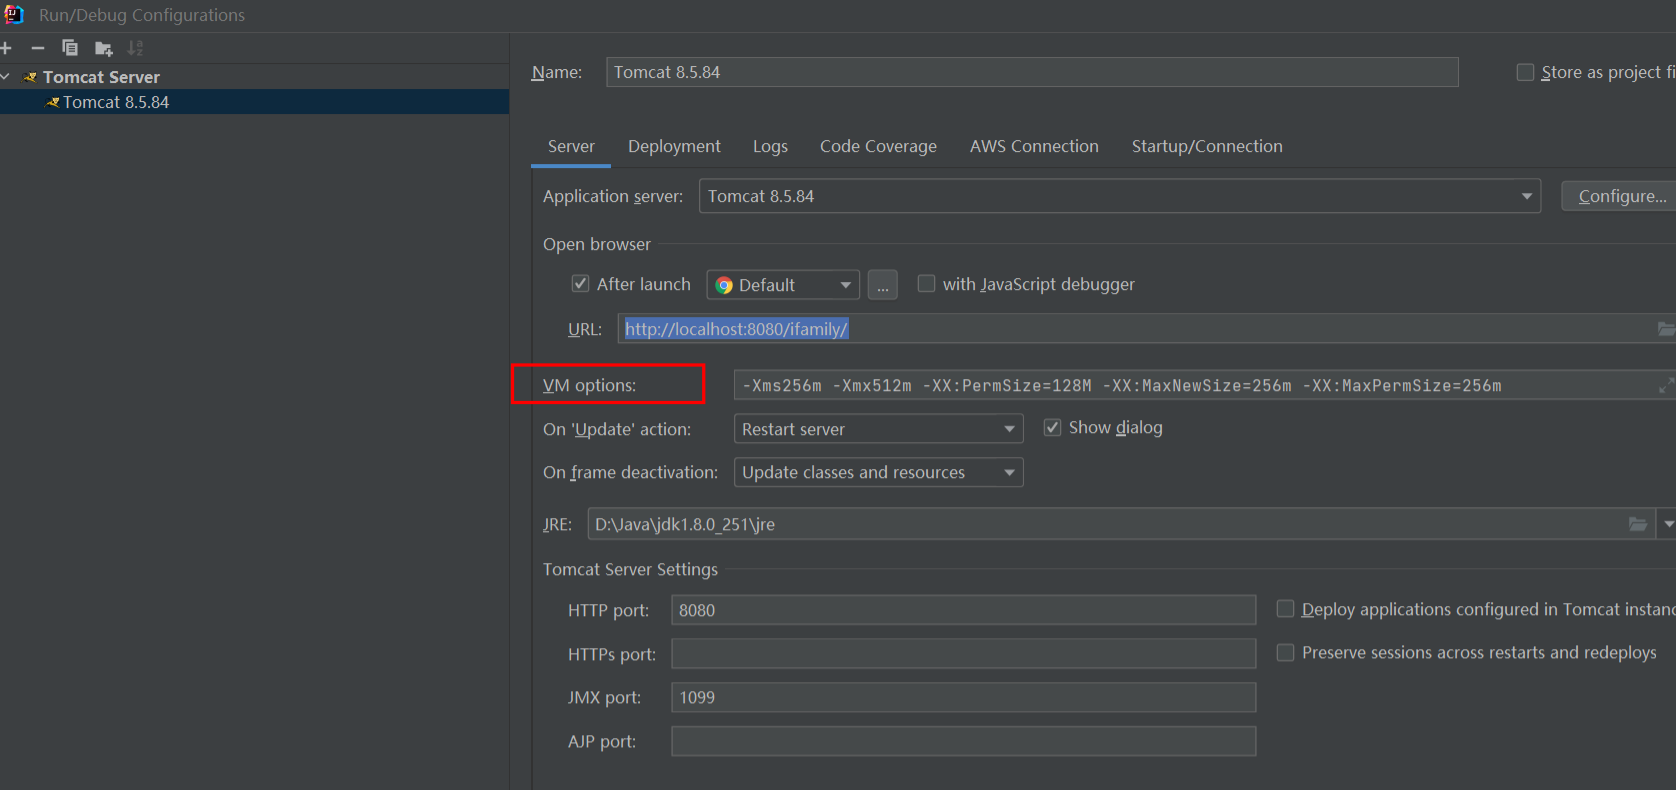Switch to the Deployment tab
Viewport: 1676px width, 790px height.
click(x=674, y=146)
